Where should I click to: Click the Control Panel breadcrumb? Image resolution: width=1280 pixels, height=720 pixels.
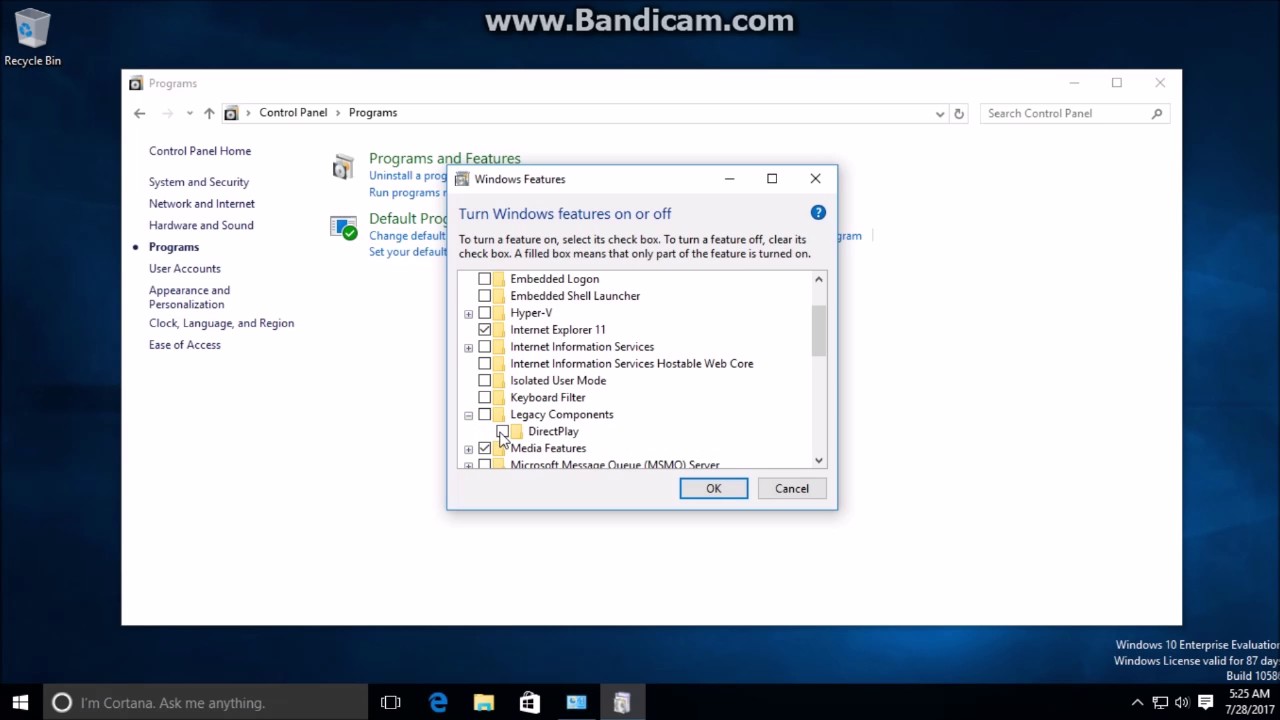(x=293, y=113)
